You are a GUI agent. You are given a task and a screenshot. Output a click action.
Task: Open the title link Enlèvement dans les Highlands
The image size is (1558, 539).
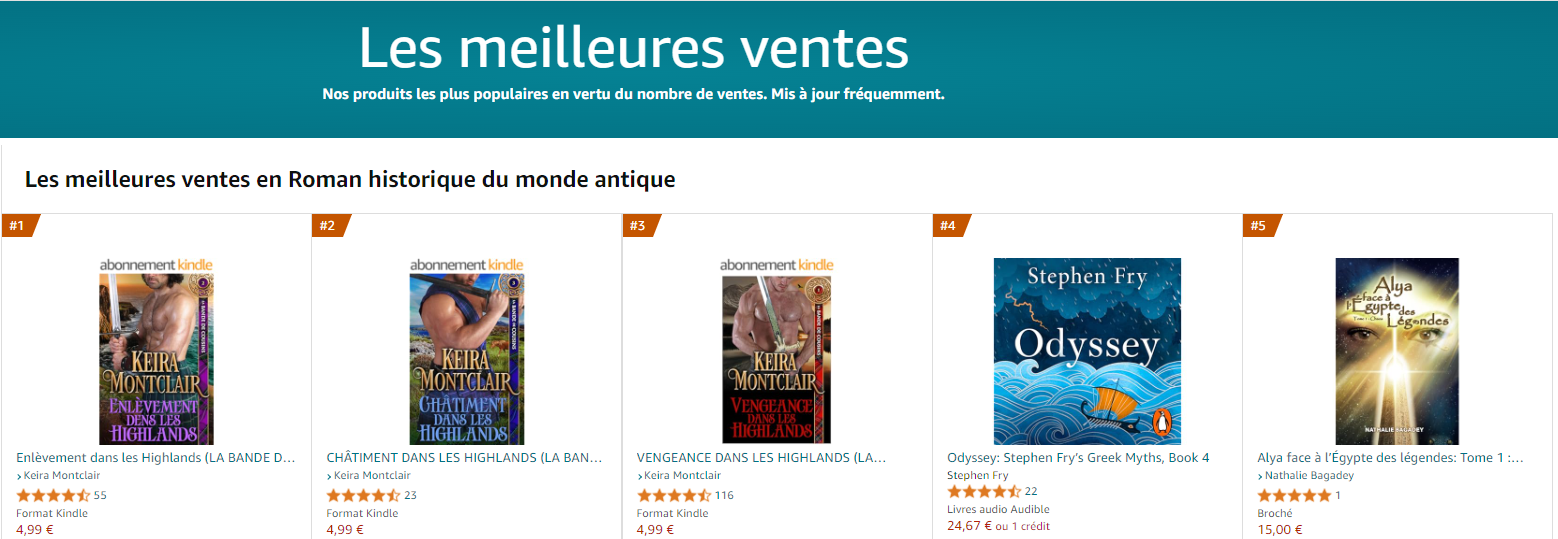[x=156, y=458]
